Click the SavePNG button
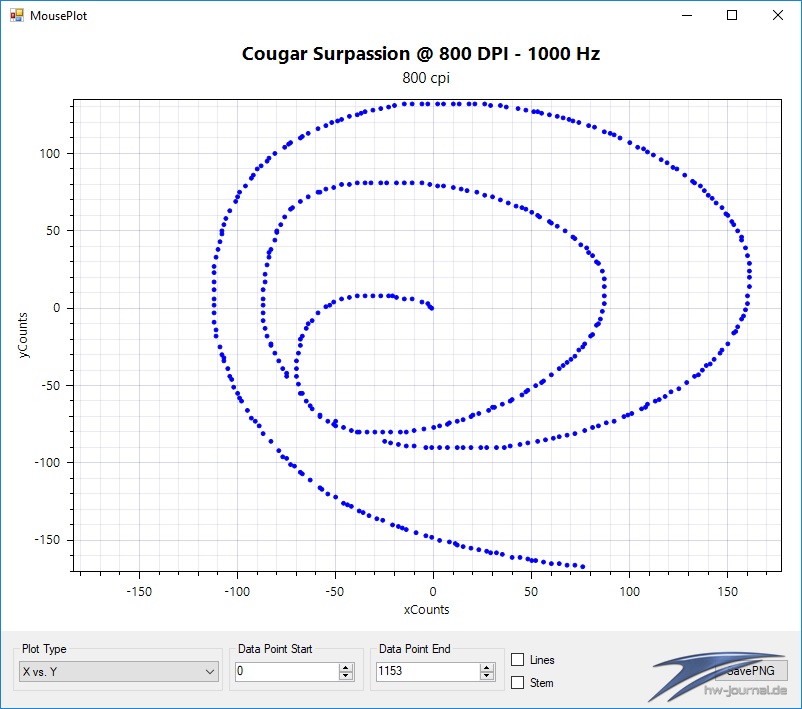802x709 pixels. click(750, 671)
